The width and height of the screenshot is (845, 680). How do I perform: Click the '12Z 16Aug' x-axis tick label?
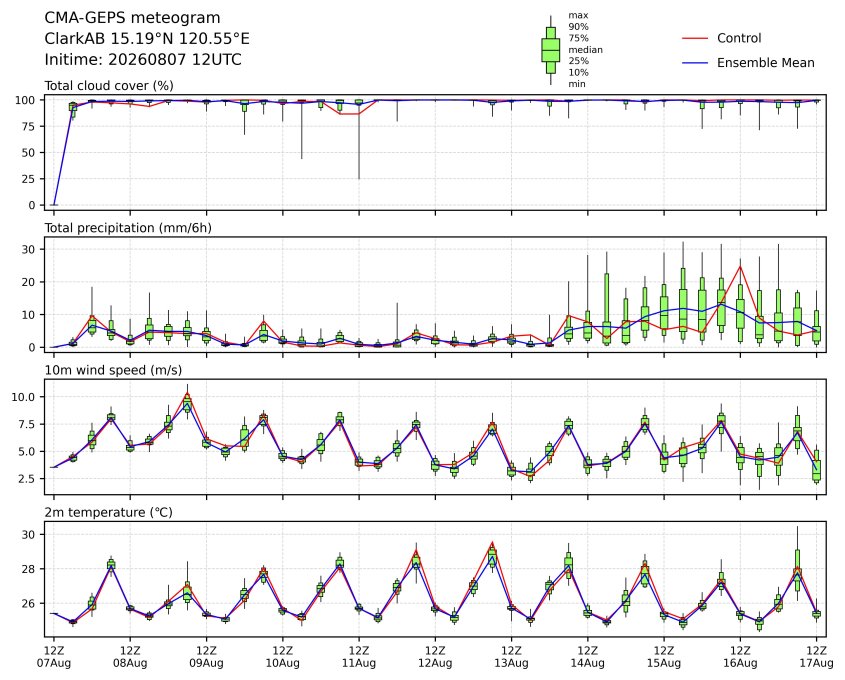tap(740, 657)
